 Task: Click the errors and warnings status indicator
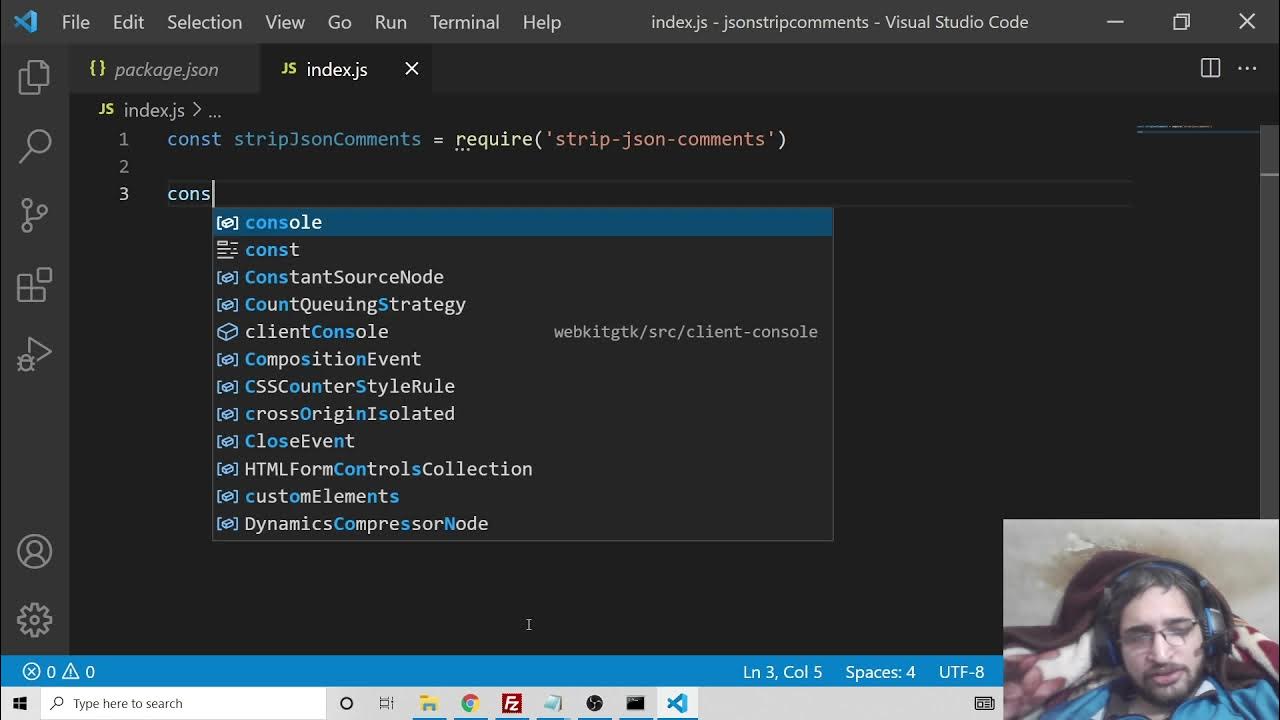click(x=58, y=672)
